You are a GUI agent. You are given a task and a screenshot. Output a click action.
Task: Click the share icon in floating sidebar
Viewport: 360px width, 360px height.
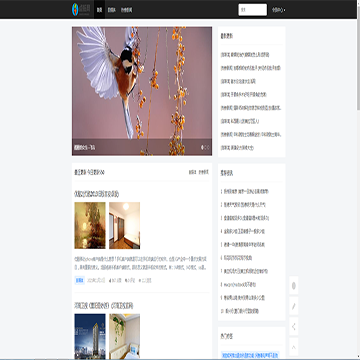click(x=294, y=326)
